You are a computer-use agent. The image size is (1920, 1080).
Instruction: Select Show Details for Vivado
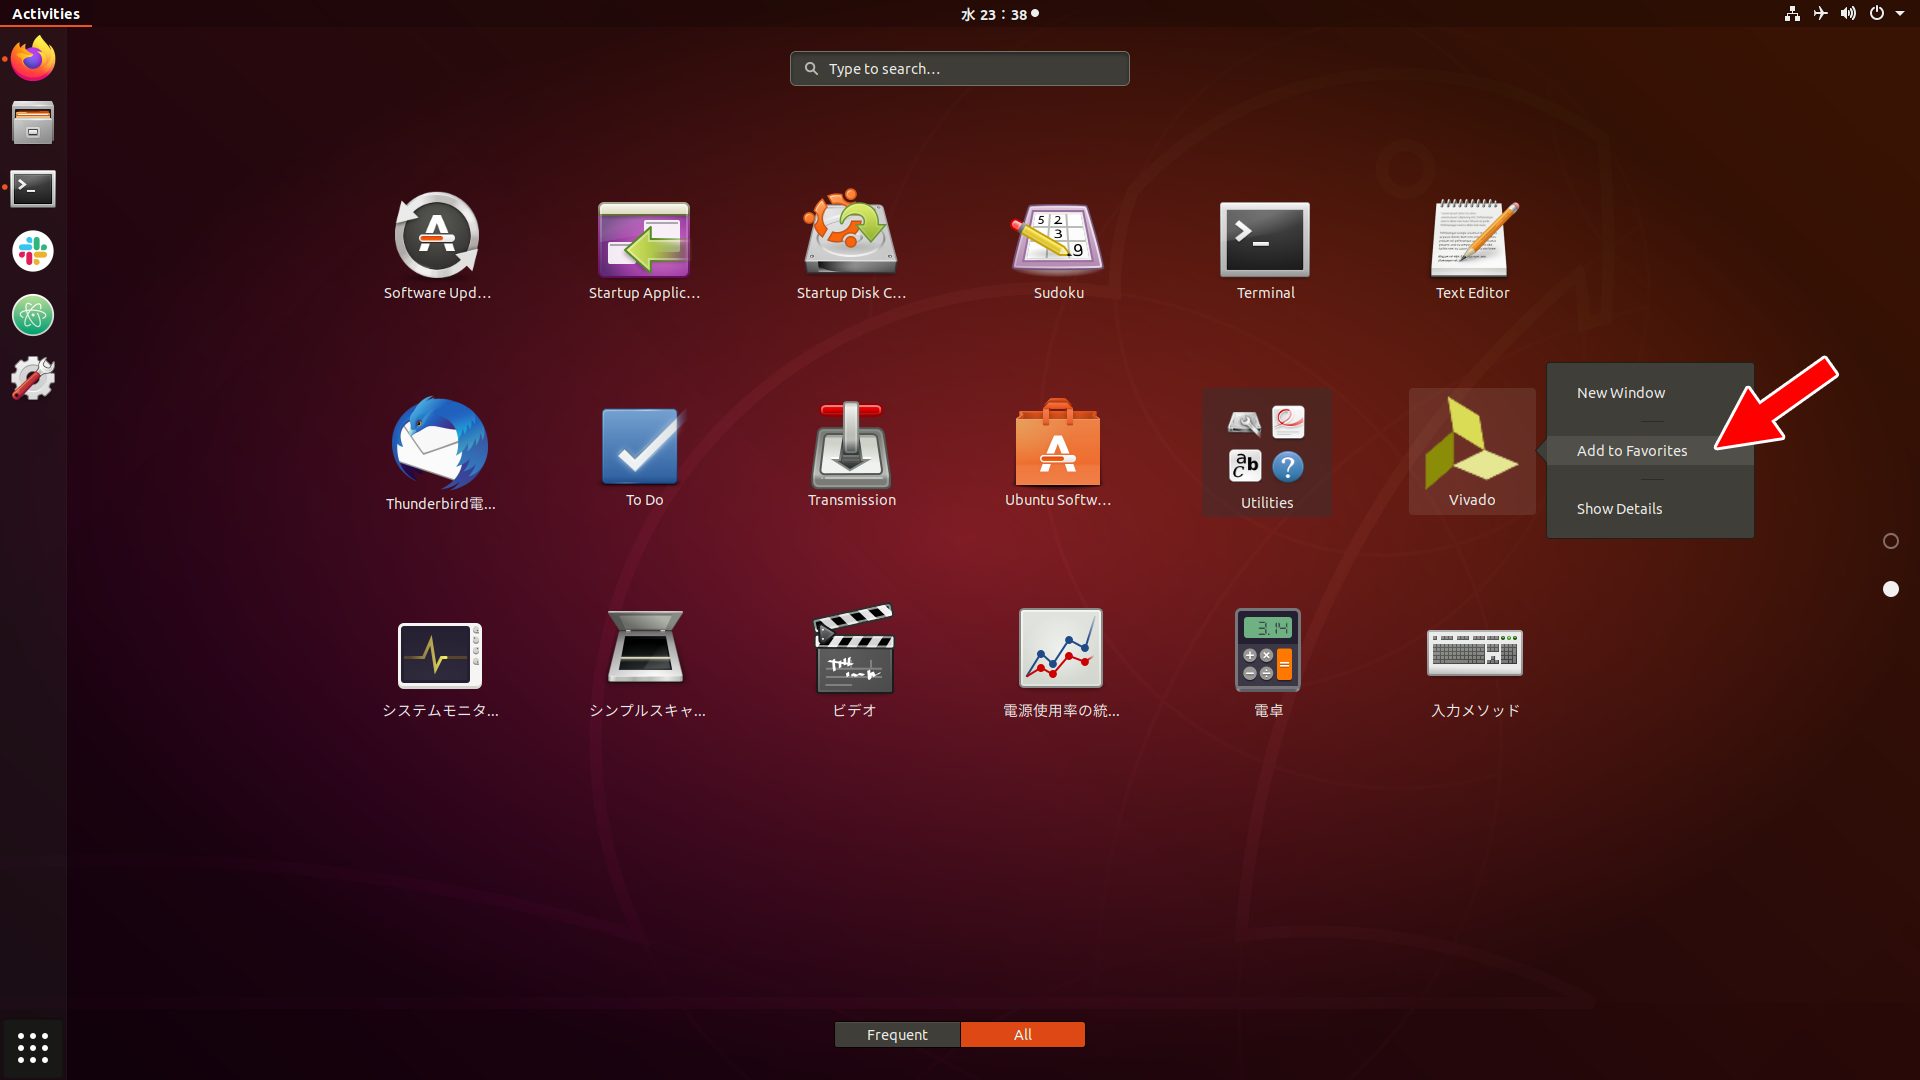point(1619,509)
